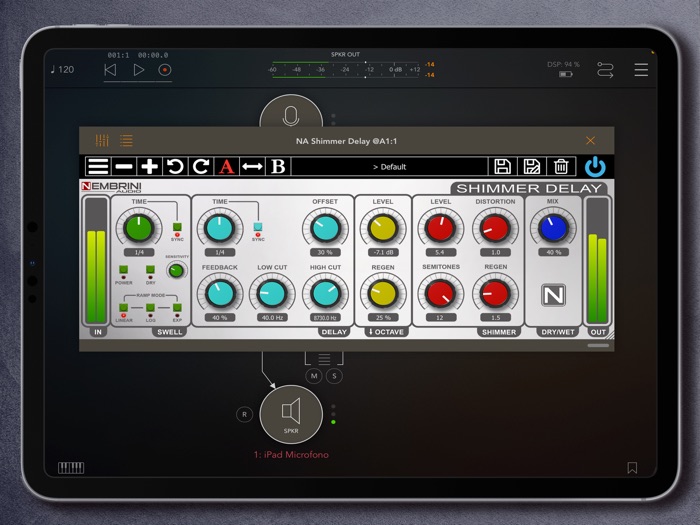
Task: Adjust the Octave REGEN yellow knob
Action: point(383,294)
